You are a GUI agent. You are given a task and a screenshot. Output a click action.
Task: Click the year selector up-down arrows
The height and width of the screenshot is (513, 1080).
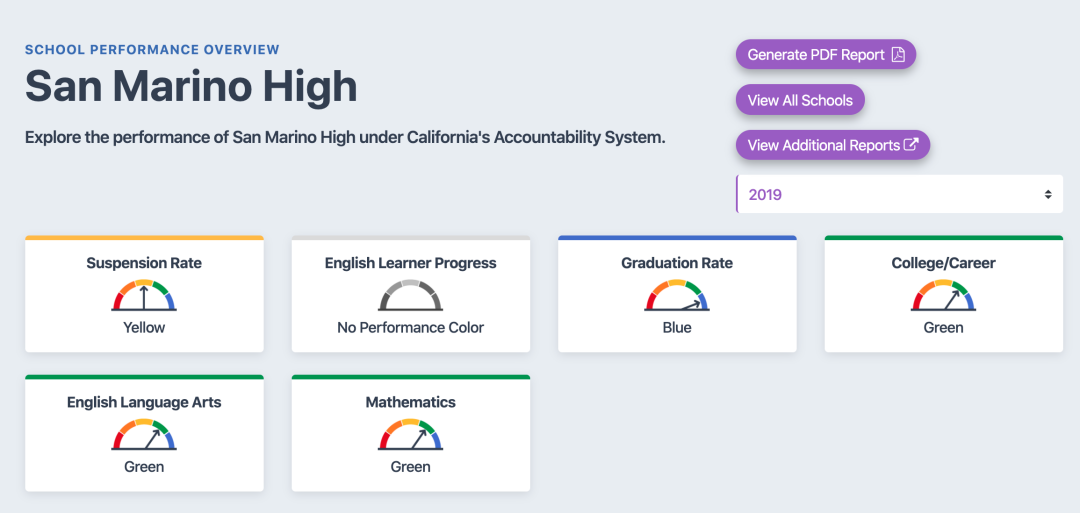1048,194
